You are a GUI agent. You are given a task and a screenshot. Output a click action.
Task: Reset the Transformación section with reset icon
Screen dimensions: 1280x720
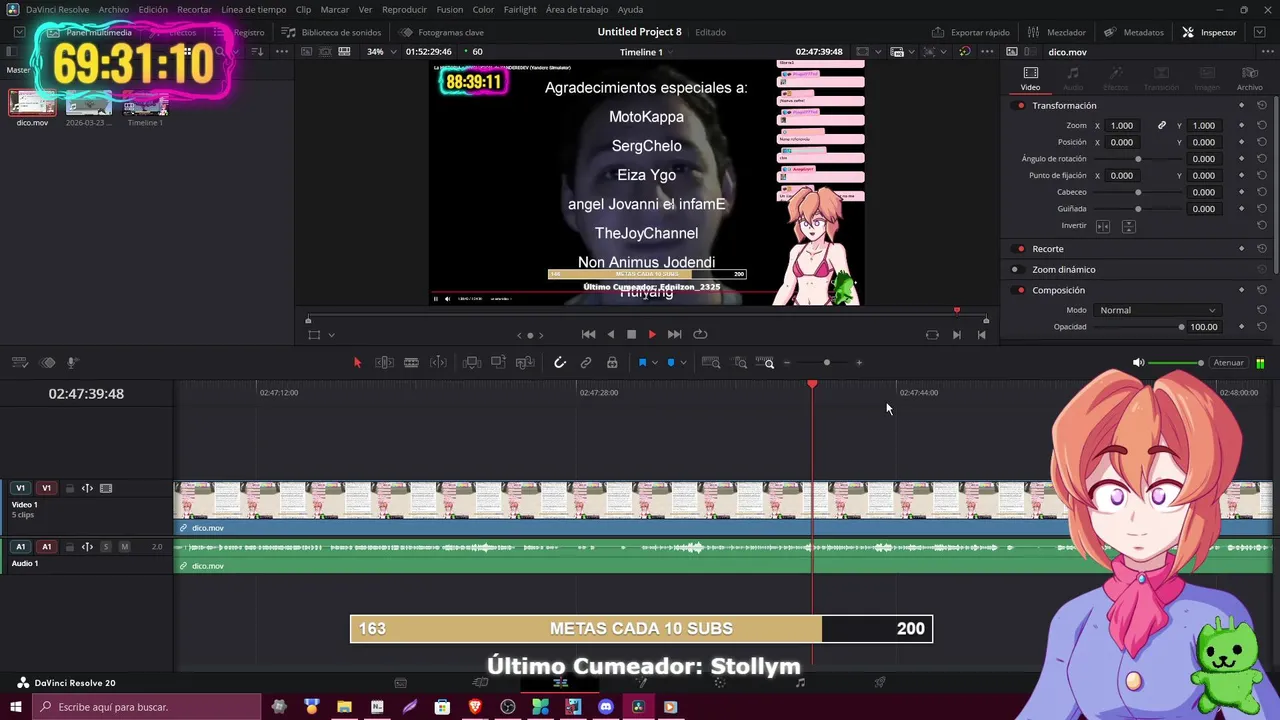coord(1262,105)
